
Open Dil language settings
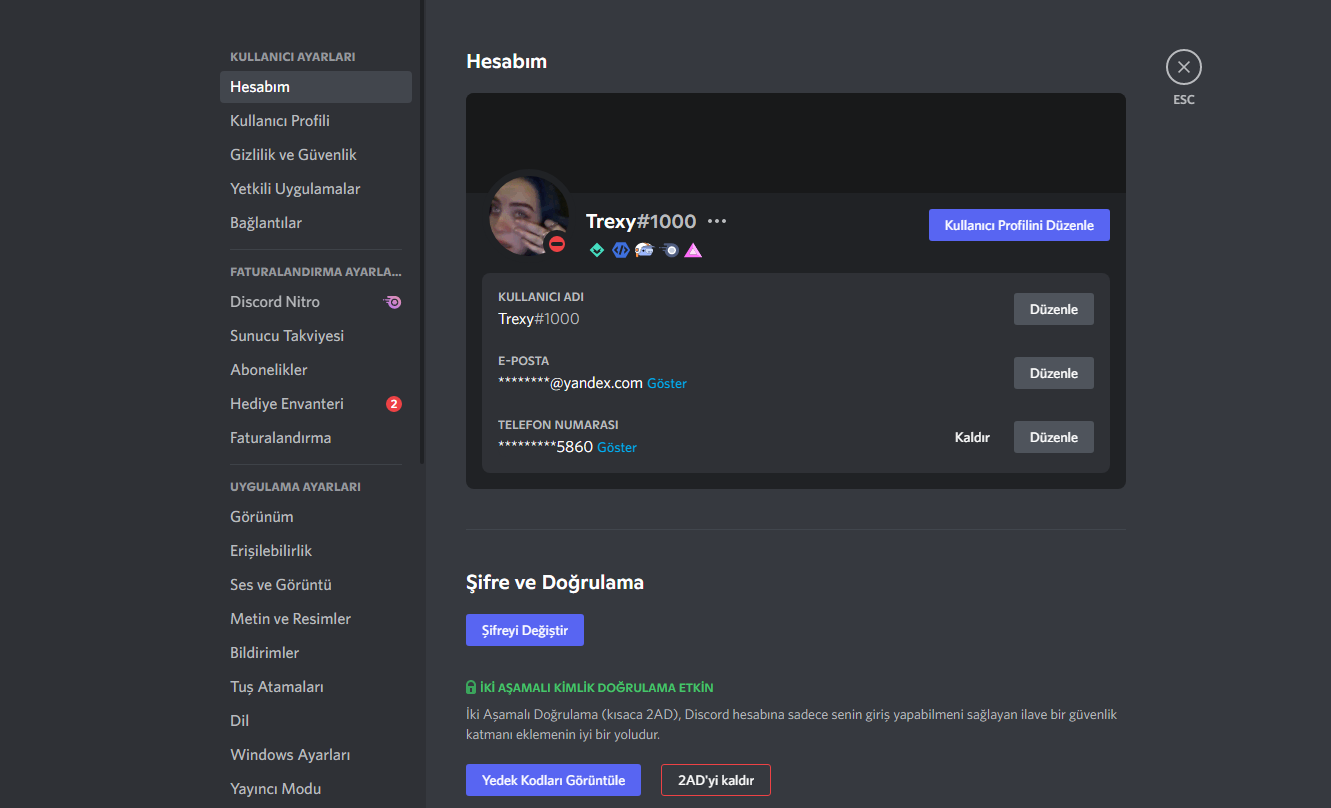(316, 721)
